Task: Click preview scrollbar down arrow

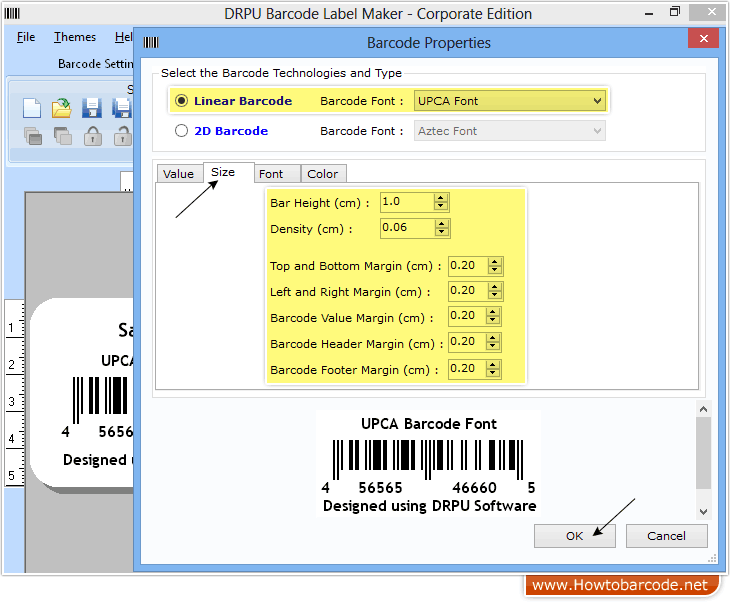Action: 703,512
